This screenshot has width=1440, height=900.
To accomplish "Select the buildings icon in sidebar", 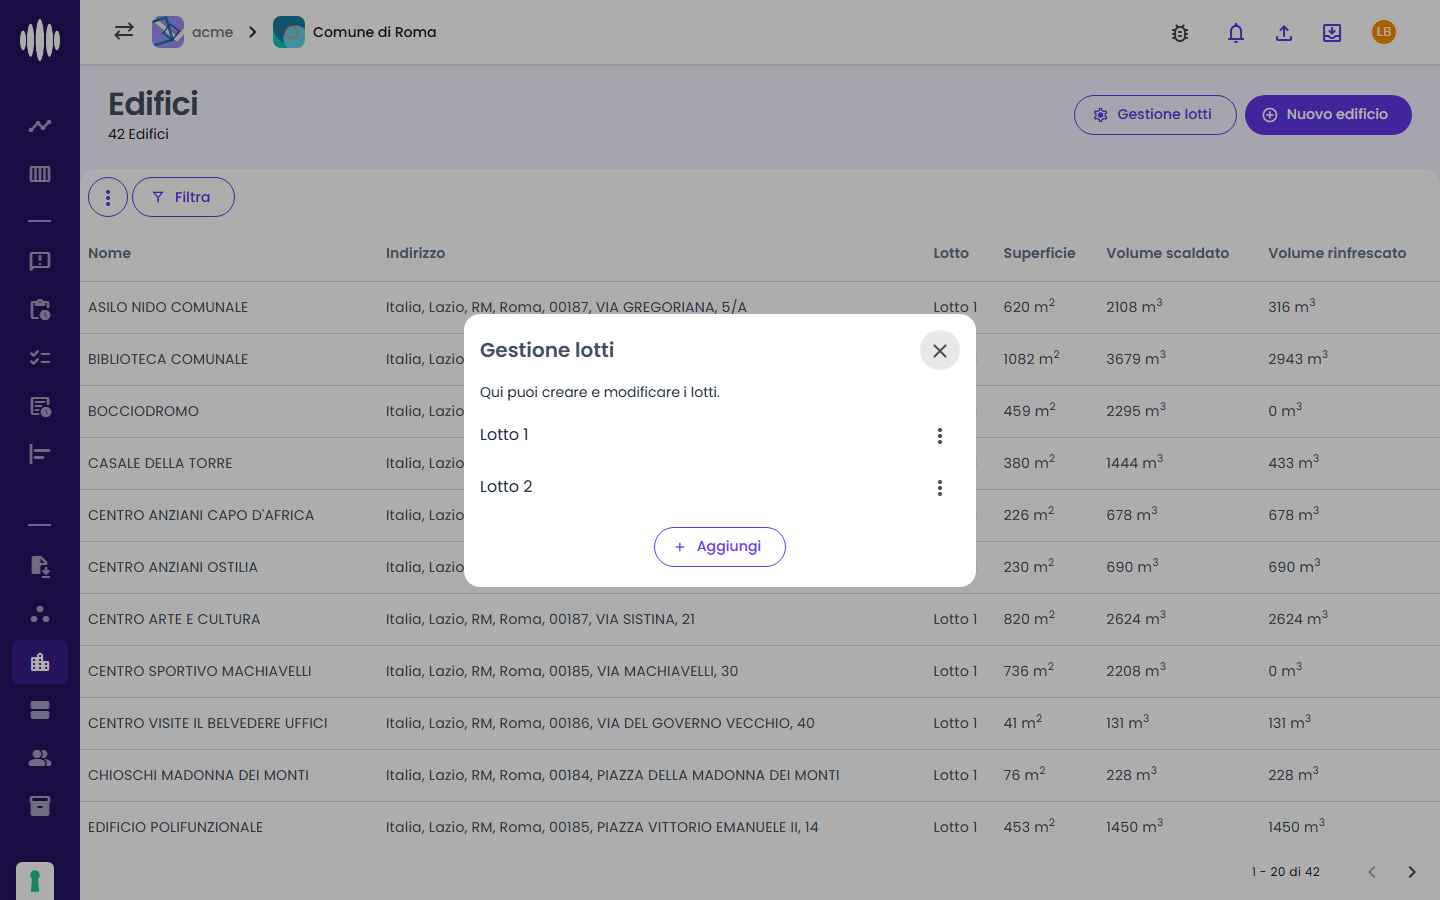I will tap(40, 662).
